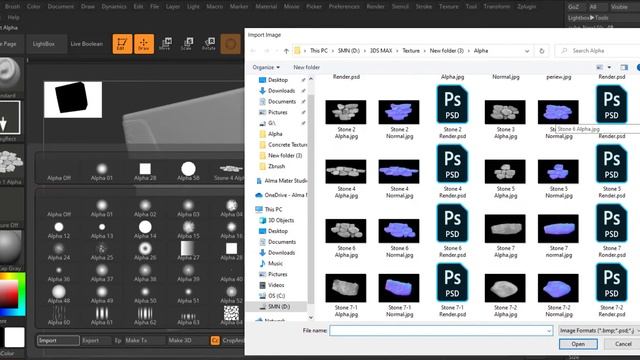Screen dimensions: 640x360
Task: Create a New folder in dialog
Action: 306,67
